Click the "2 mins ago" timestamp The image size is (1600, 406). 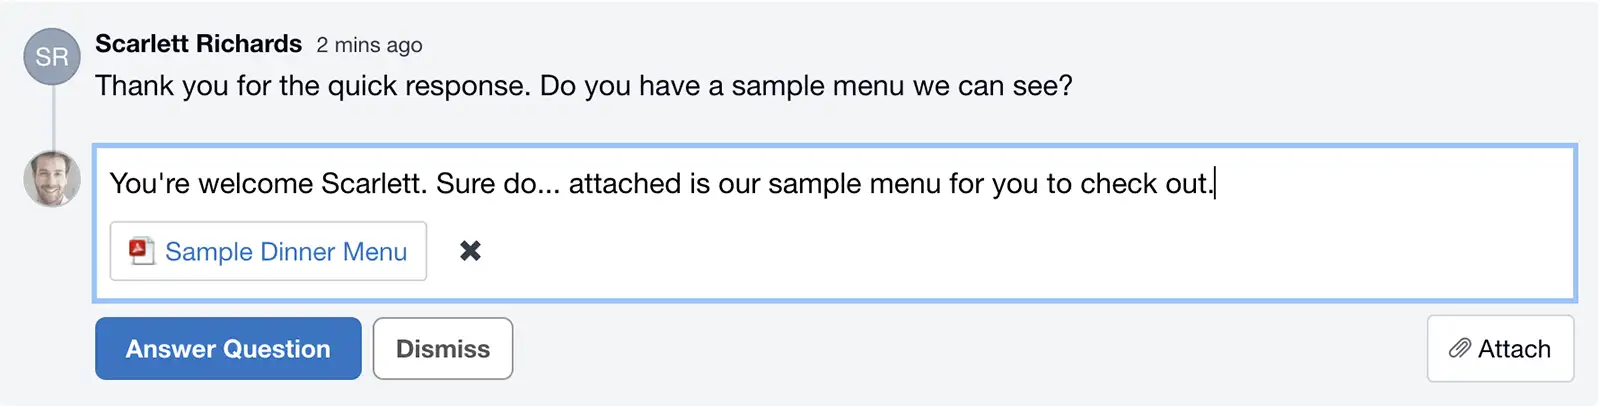[369, 45]
